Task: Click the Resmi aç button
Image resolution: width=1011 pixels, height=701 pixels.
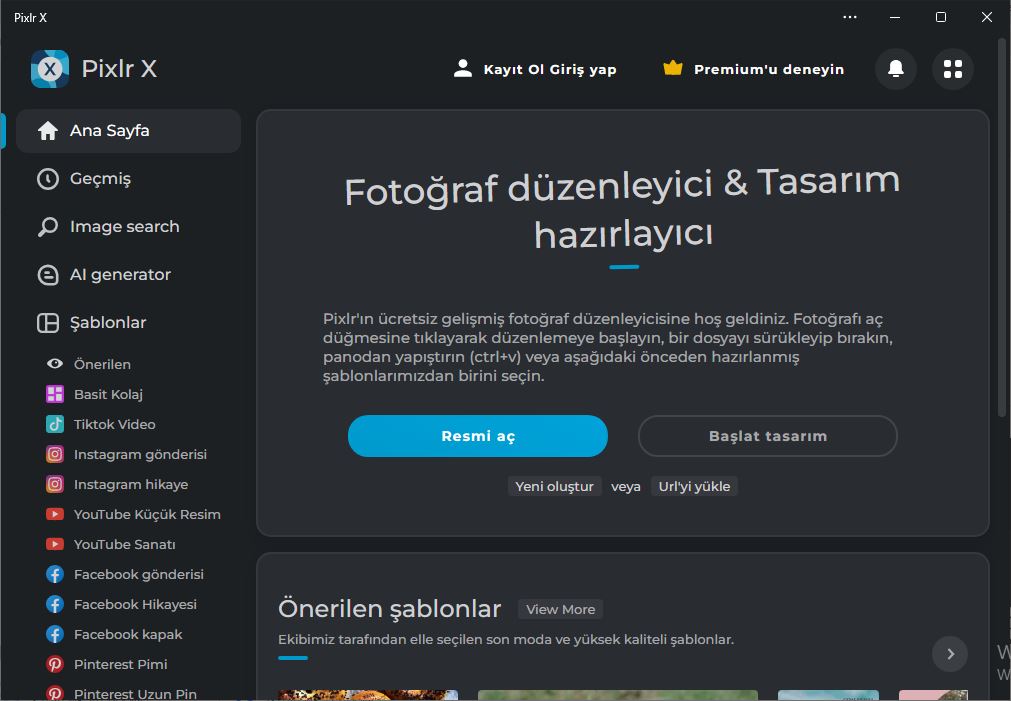Action: click(478, 436)
